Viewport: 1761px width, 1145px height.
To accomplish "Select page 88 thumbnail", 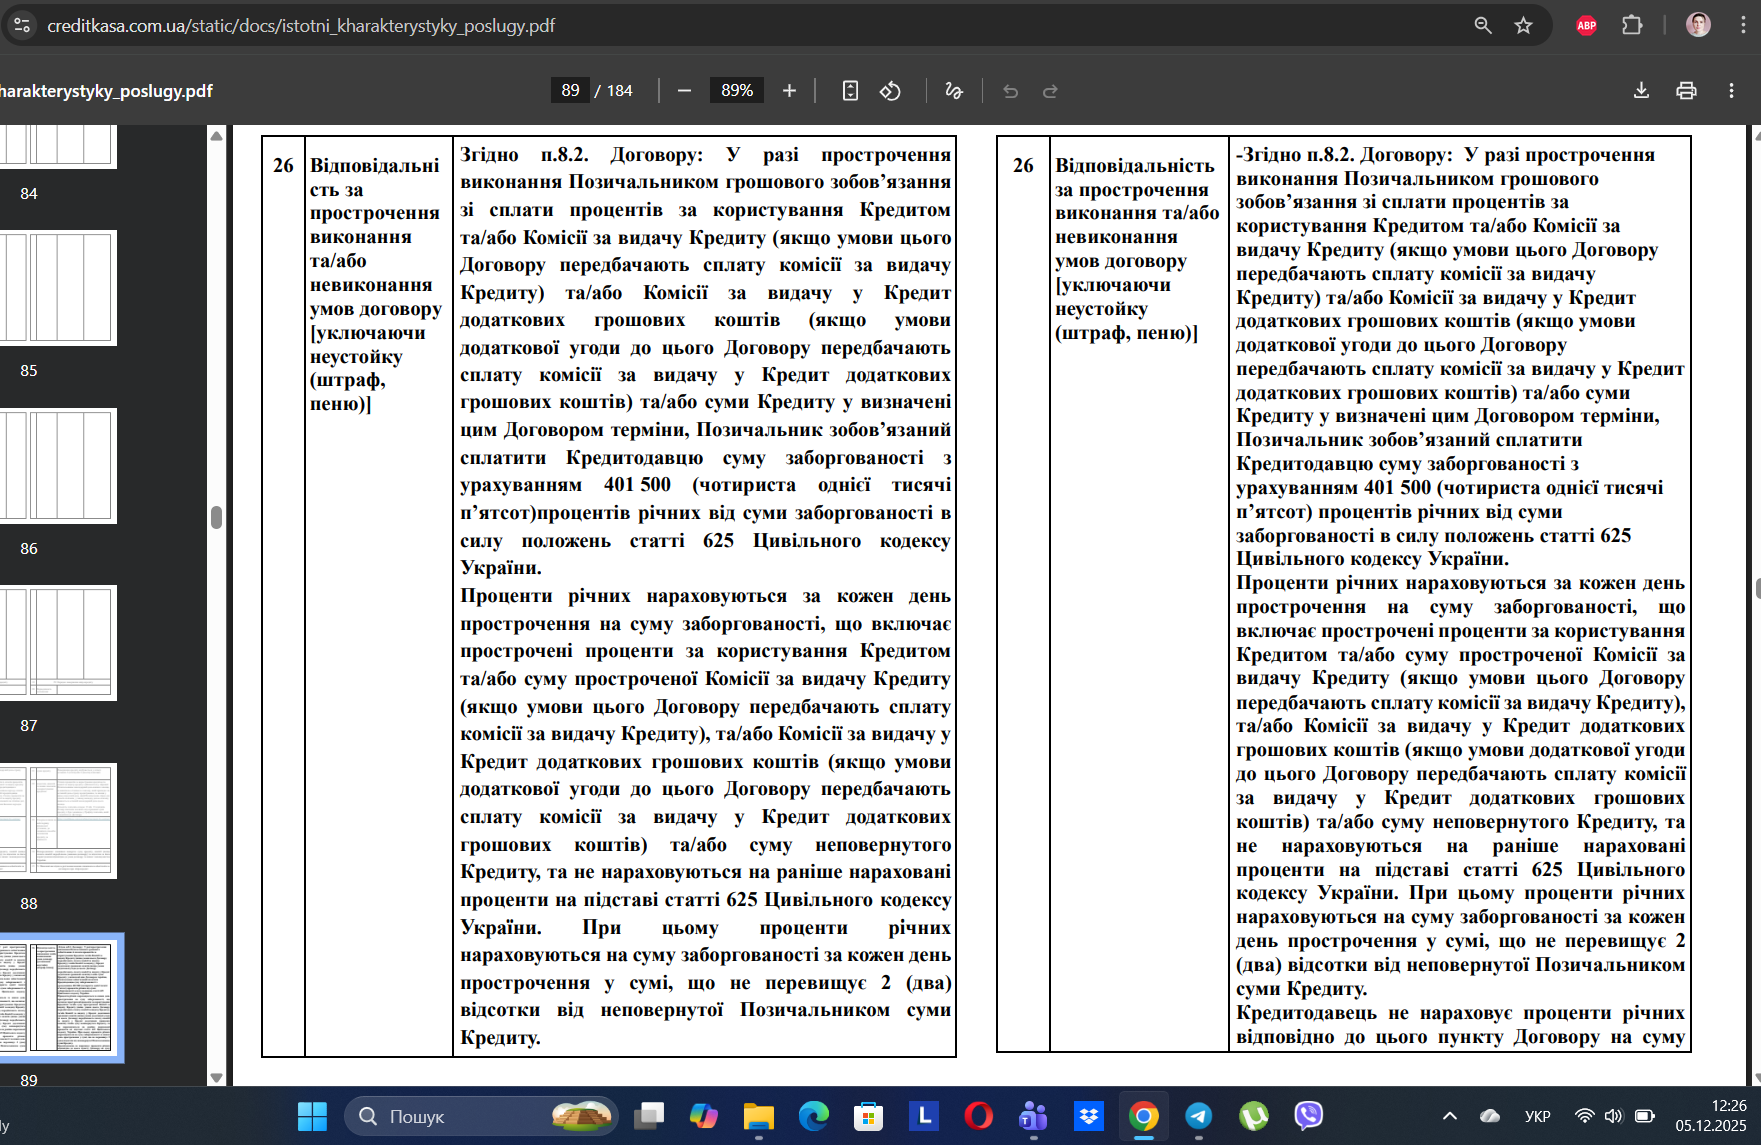I will coord(58,821).
